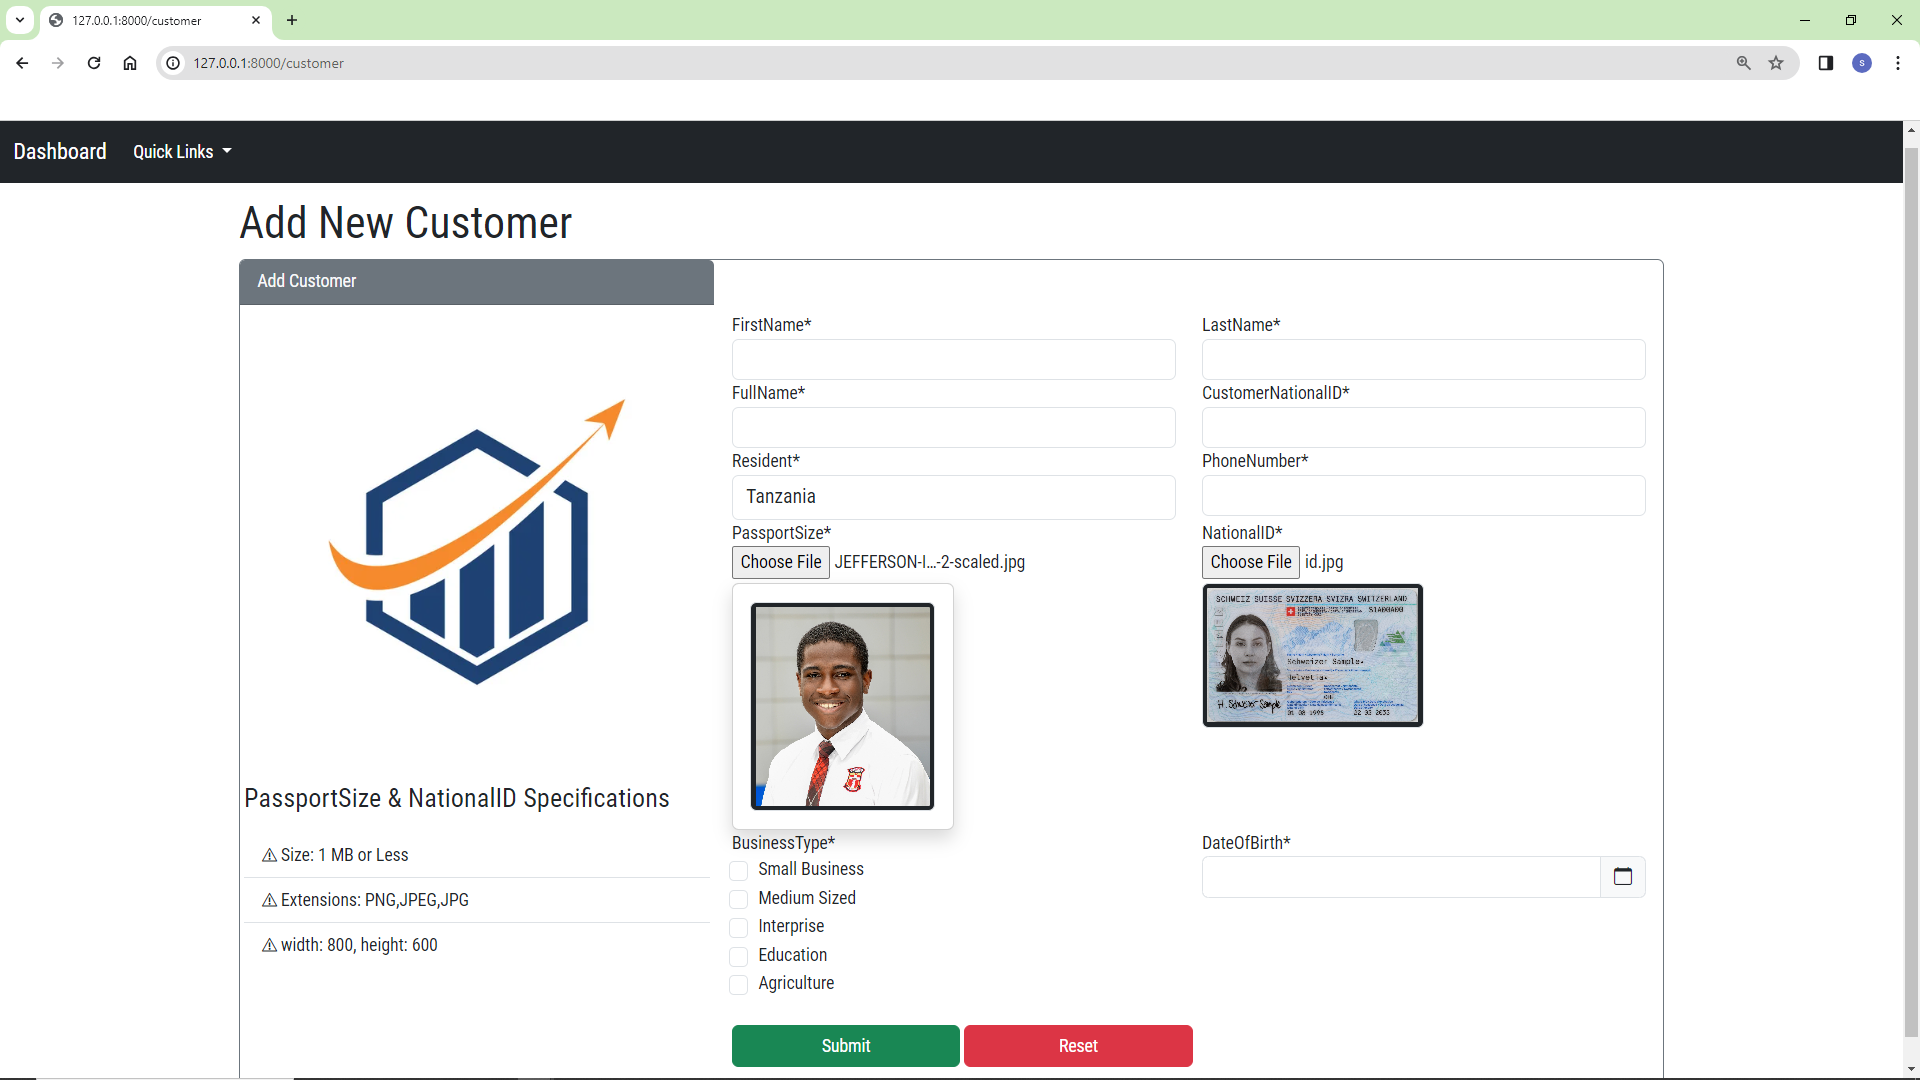Viewport: 1920px width, 1080px height.
Task: Click 'Size: 1 MB or Less' text
Action: pos(344,855)
